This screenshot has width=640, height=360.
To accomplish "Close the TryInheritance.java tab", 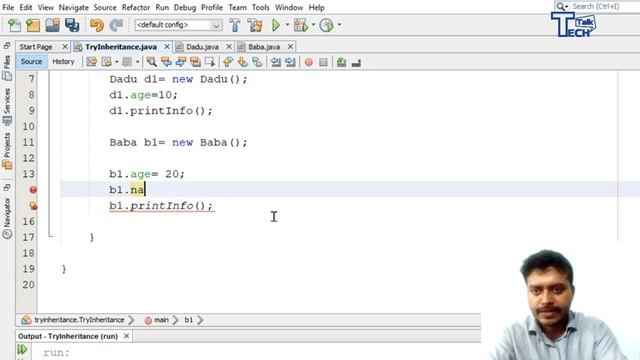I will click(x=167, y=47).
